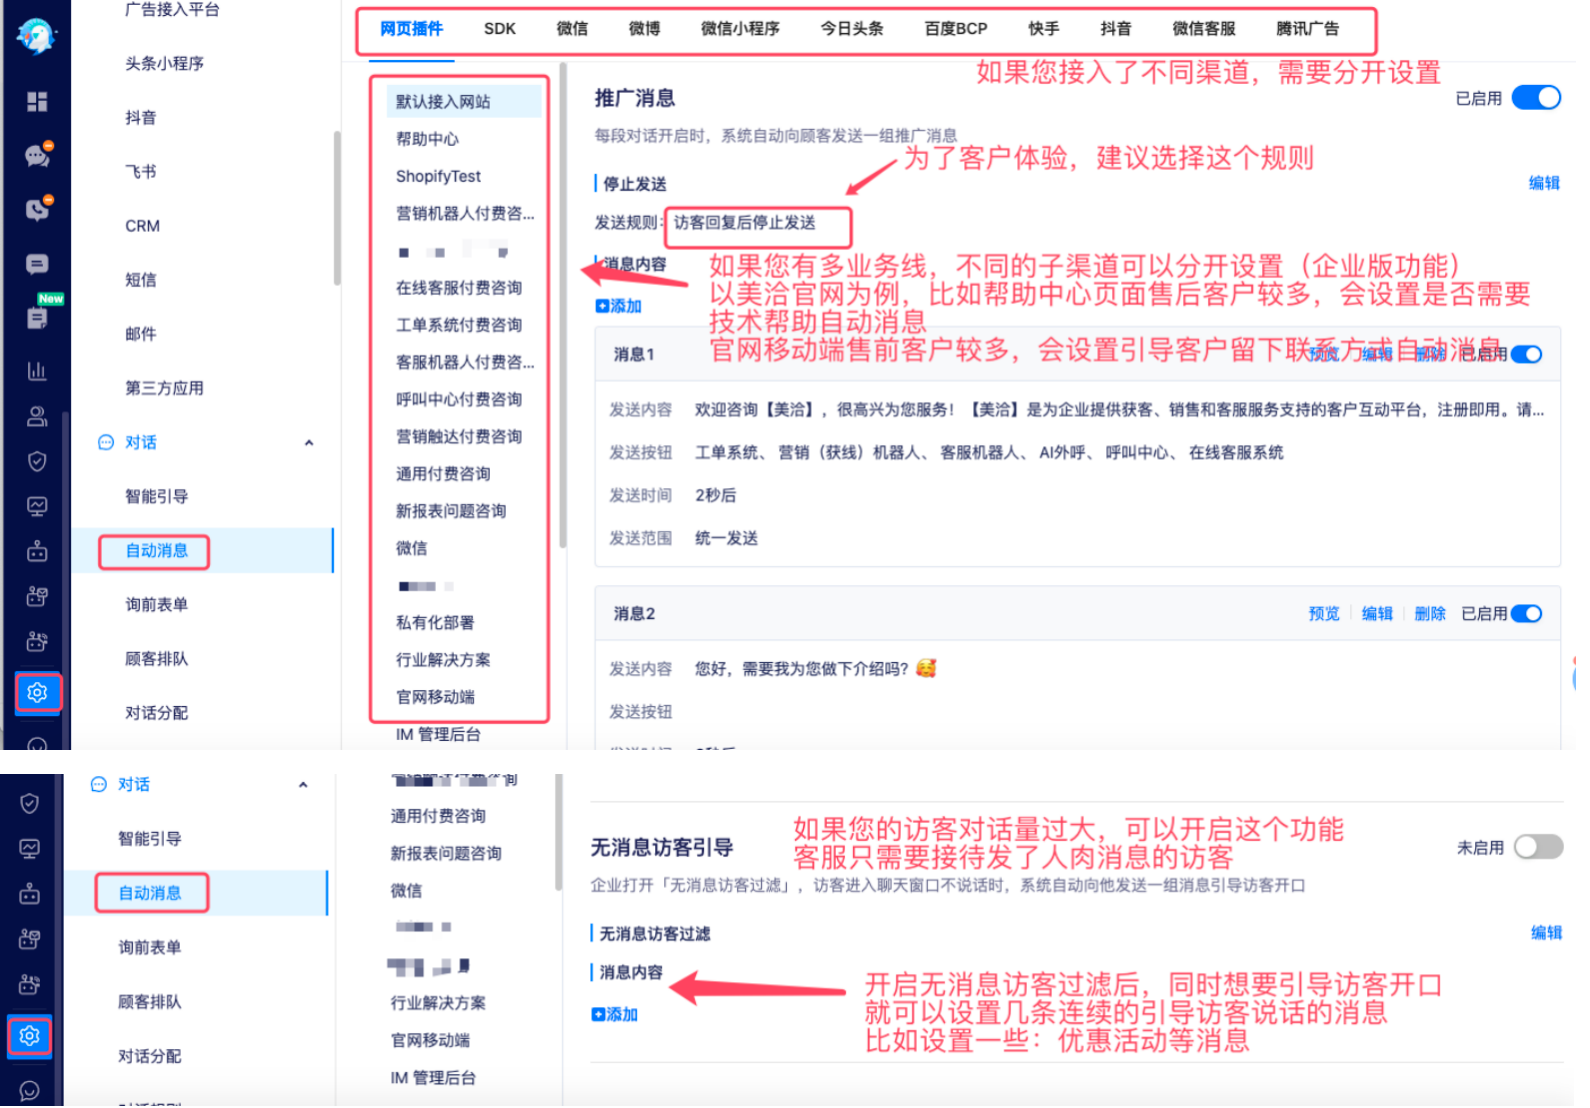
Task: Click the 对话 chat icon in upper navigation
Action: pyautogui.click(x=106, y=442)
